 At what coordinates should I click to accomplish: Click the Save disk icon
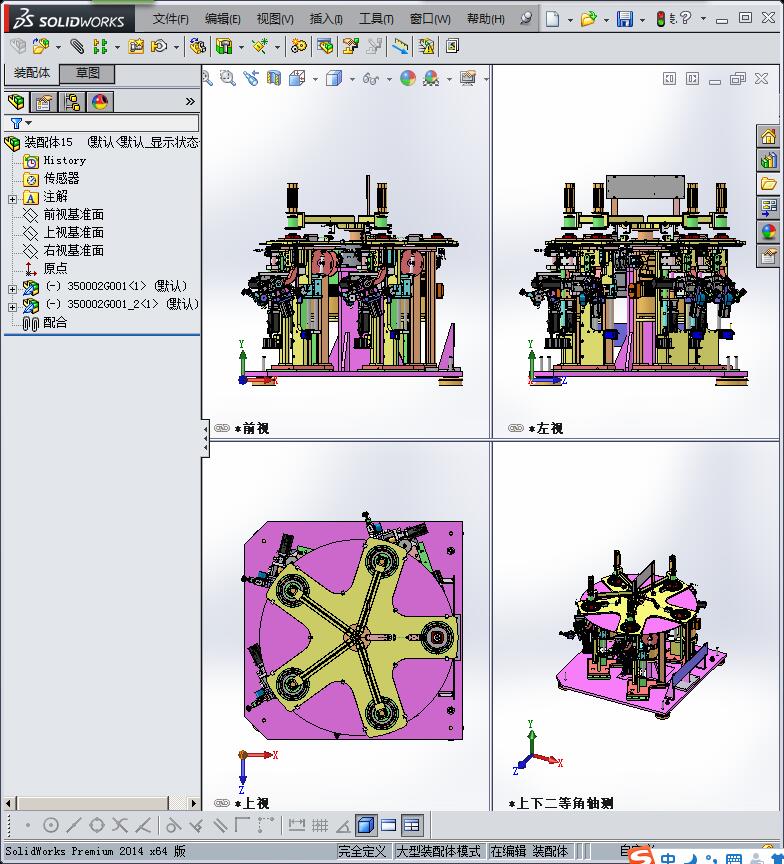[625, 19]
